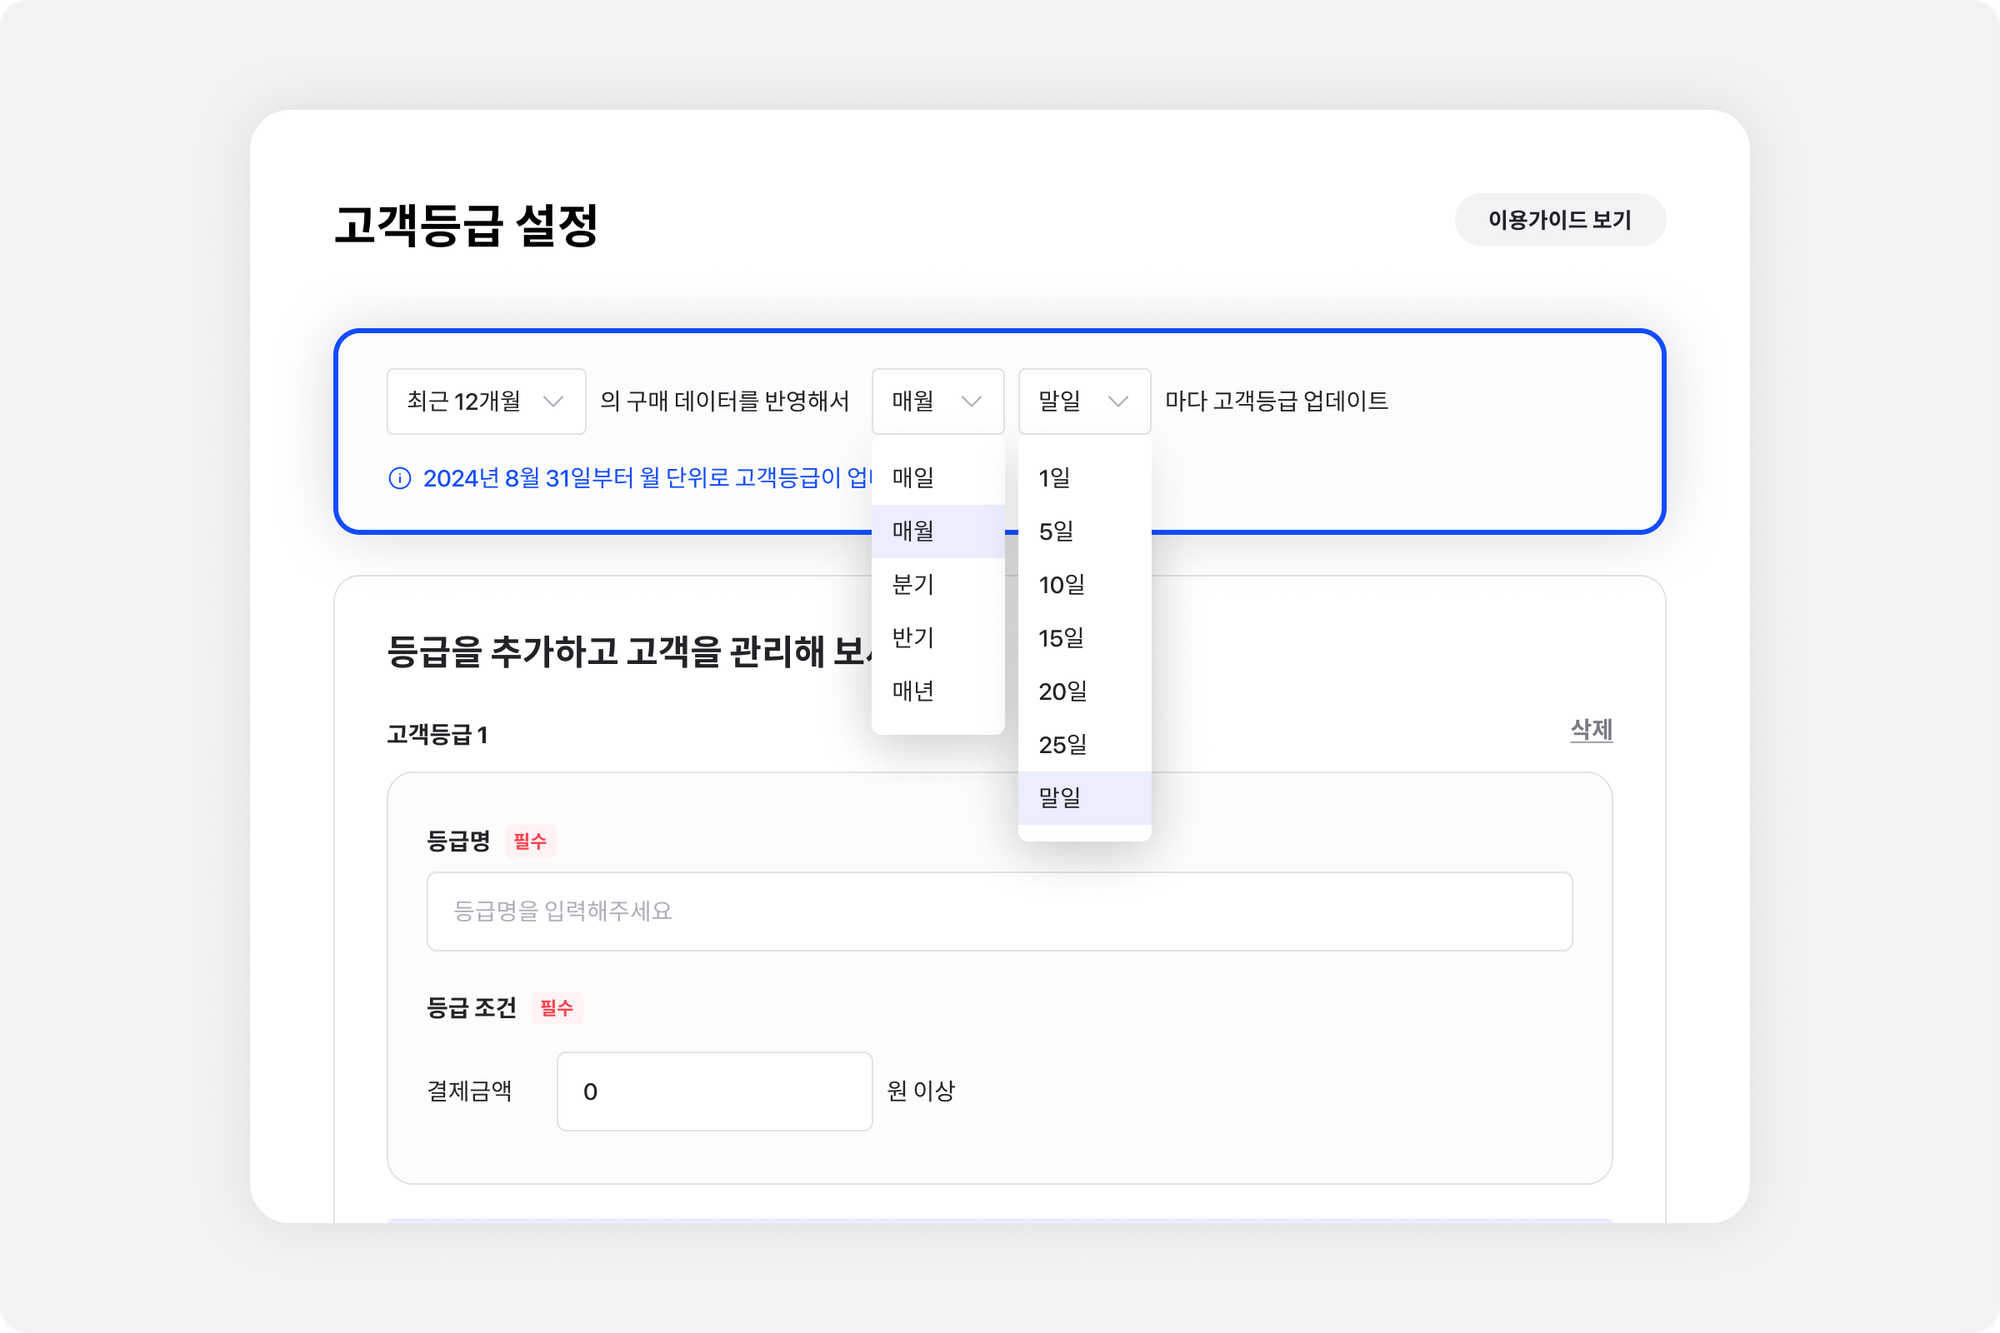
Task: Select 매일 from the frequency list
Action: [937, 478]
